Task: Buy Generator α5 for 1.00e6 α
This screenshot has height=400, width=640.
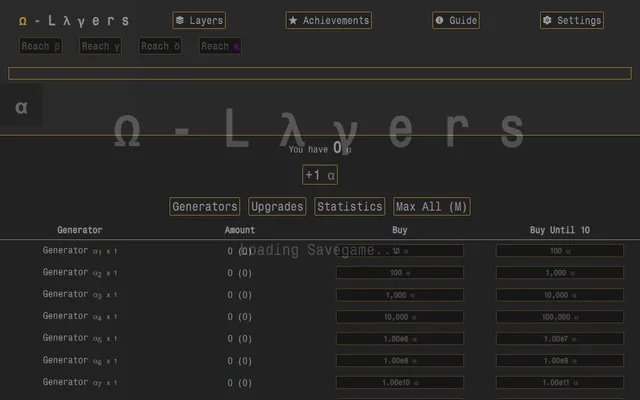Action: 400,339
